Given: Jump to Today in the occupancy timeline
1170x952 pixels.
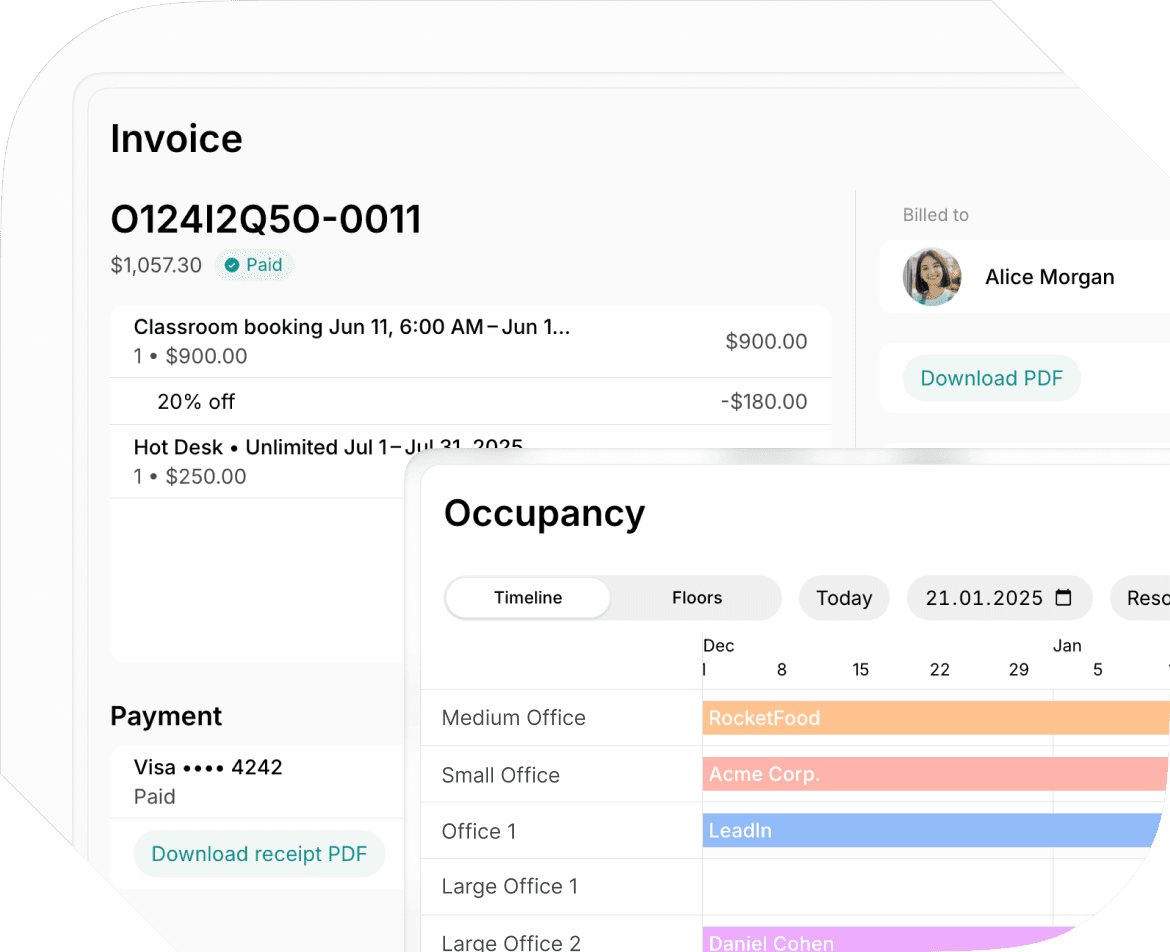Looking at the screenshot, I should [843, 597].
